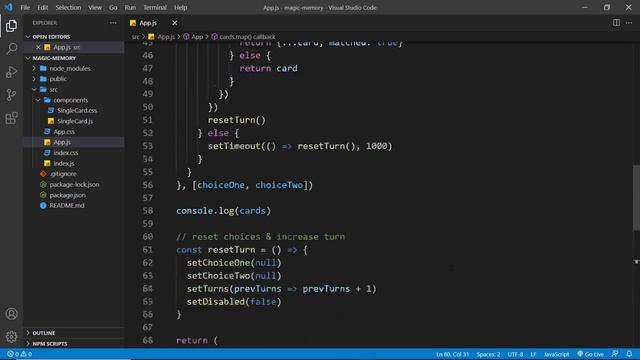Open the Go menu
The image size is (640, 360).
pos(113,7)
